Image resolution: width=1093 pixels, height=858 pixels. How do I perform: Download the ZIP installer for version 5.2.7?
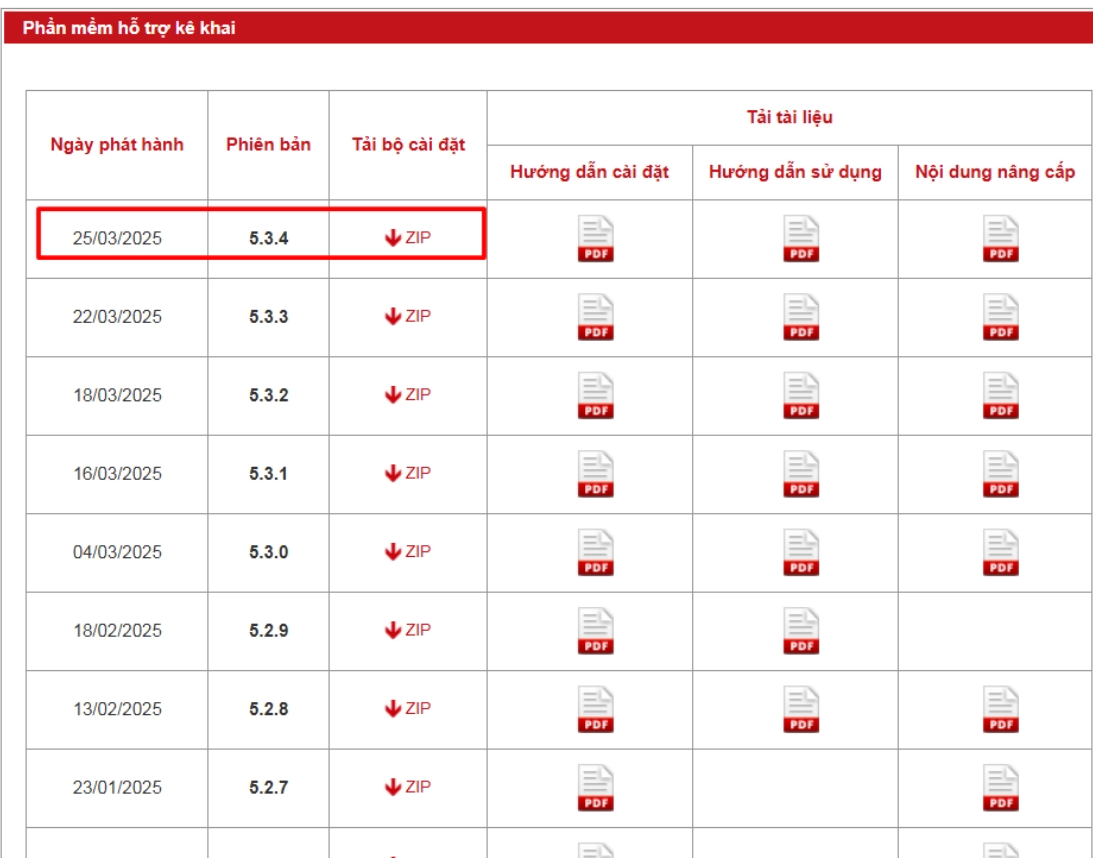[x=408, y=787]
